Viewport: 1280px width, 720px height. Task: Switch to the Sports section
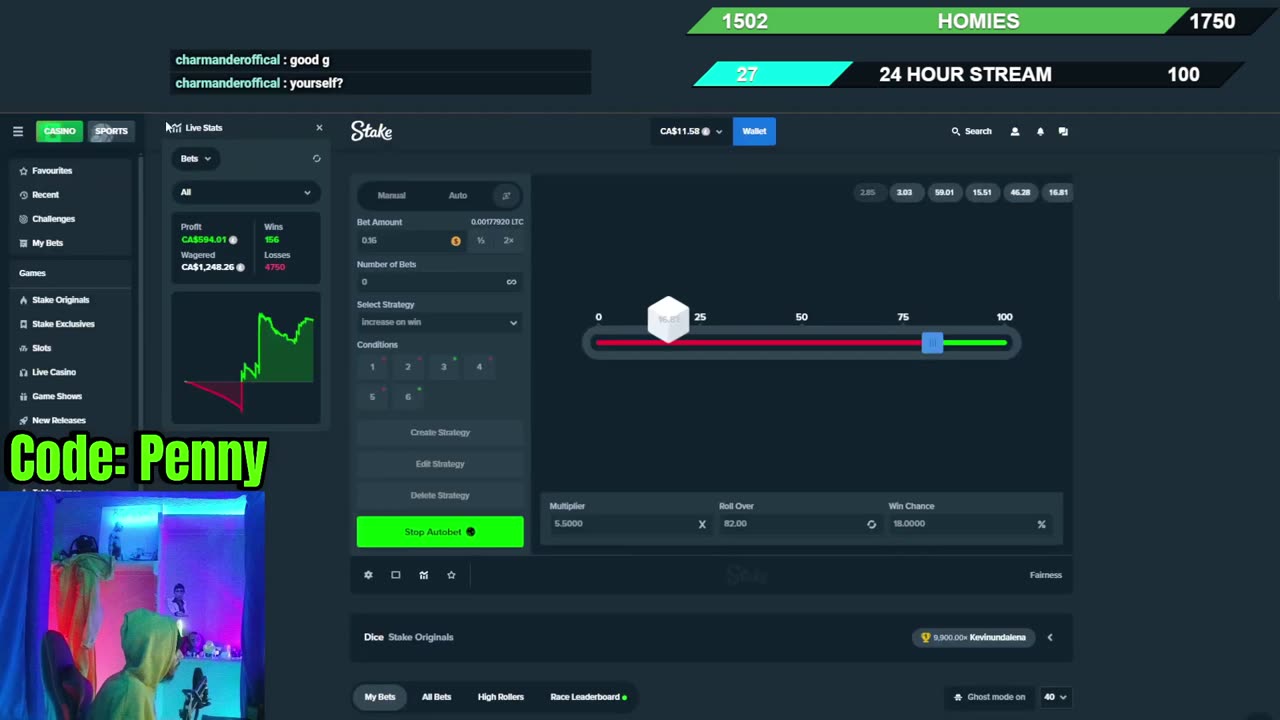110,131
